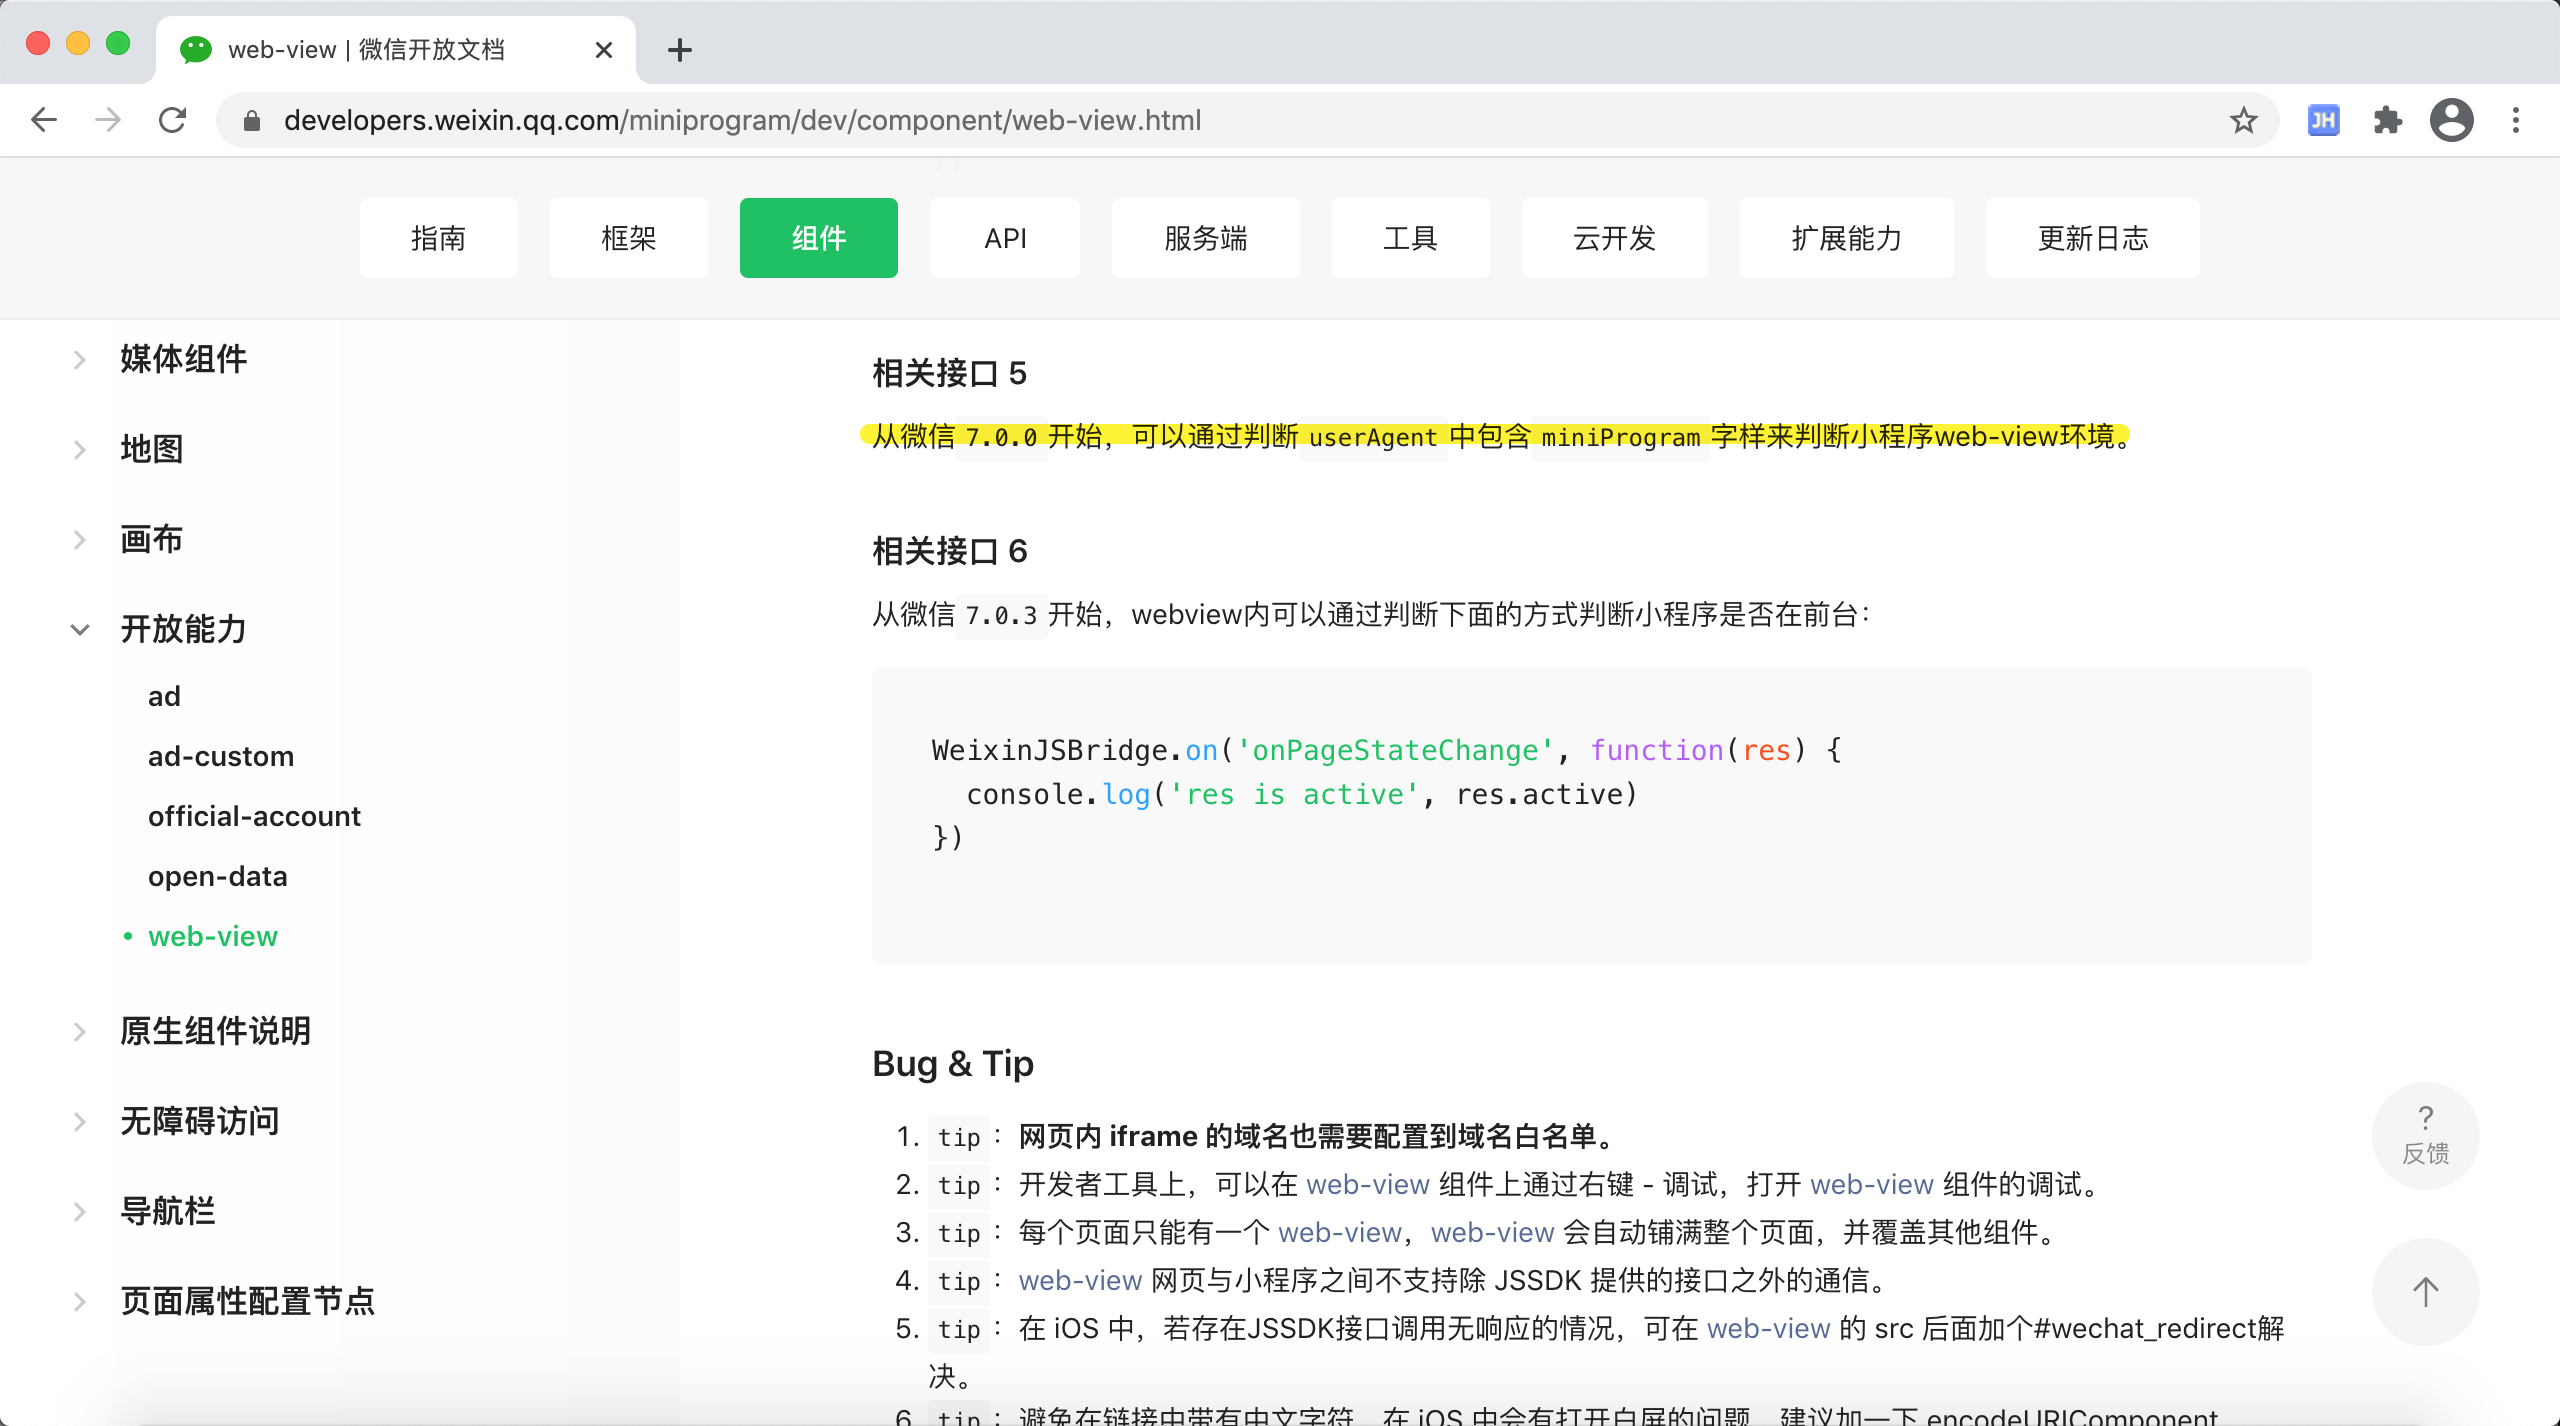Viewport: 2560px width, 1426px height.
Task: Reload the current page
Action: pyautogui.click(x=173, y=120)
